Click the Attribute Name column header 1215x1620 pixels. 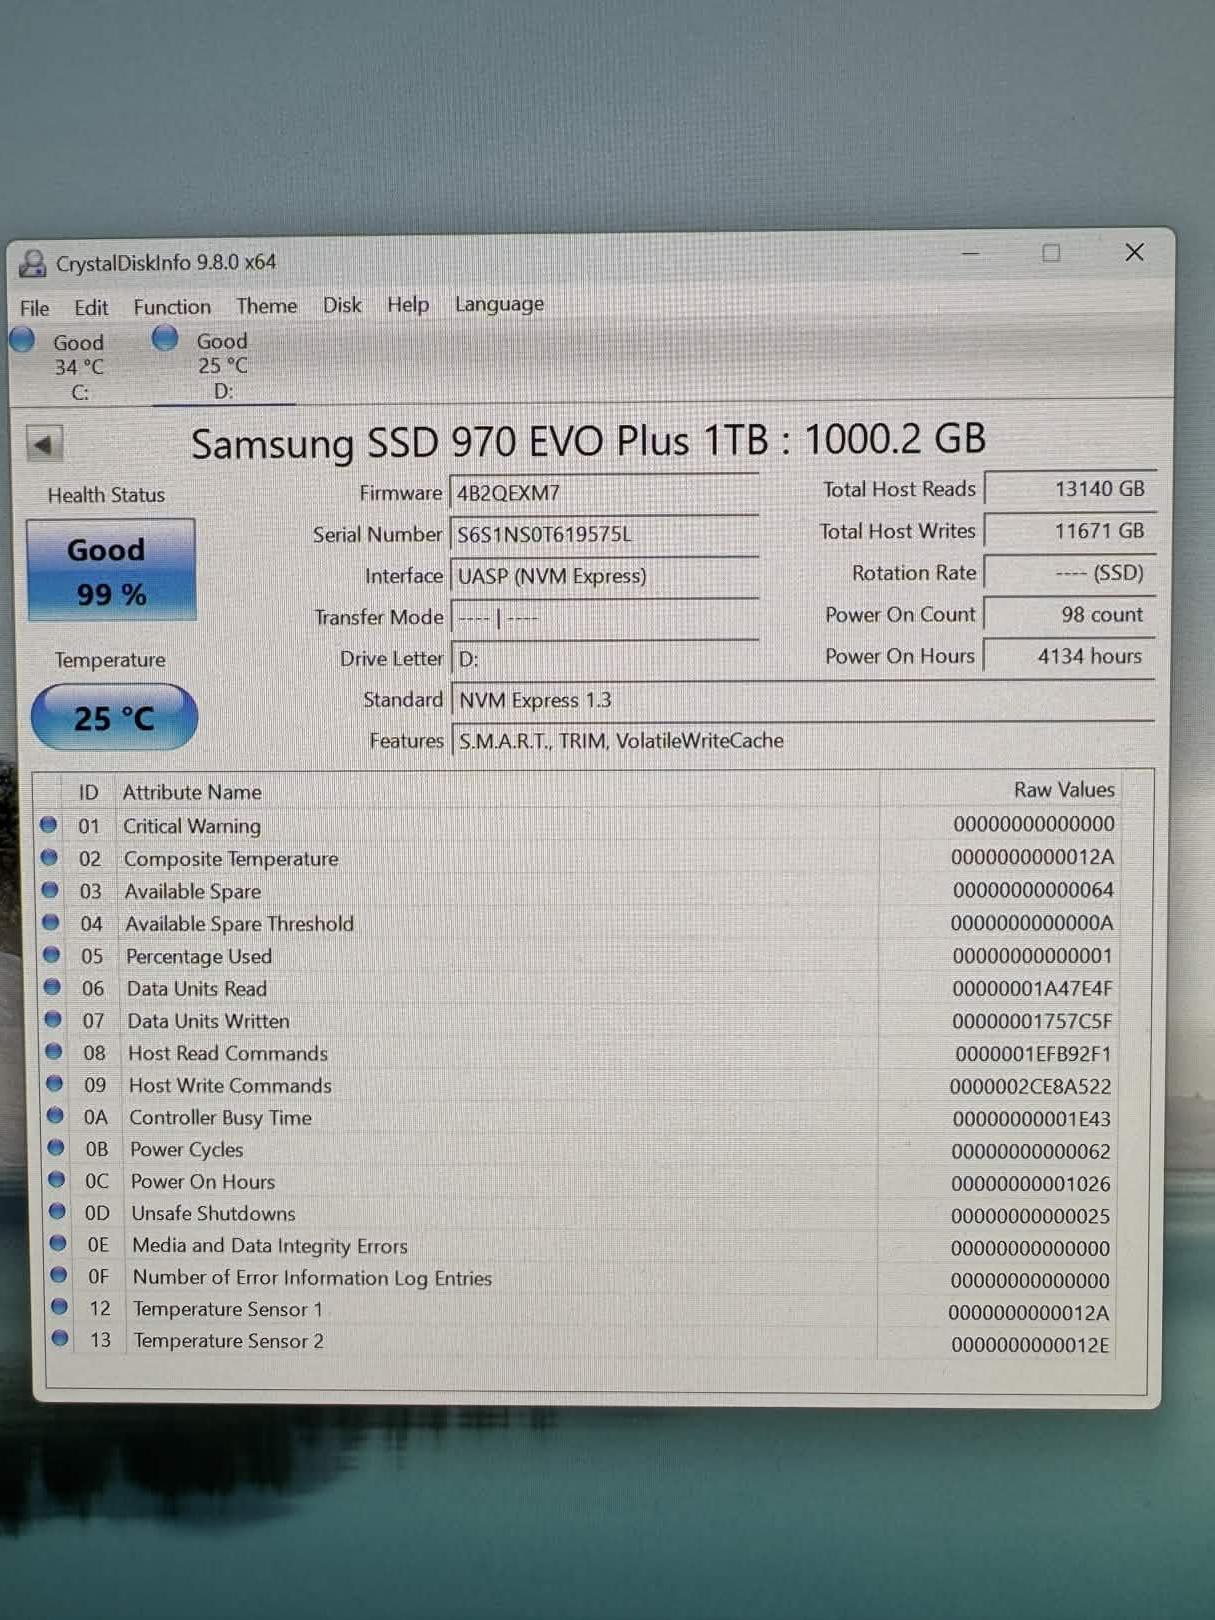[x=192, y=792]
